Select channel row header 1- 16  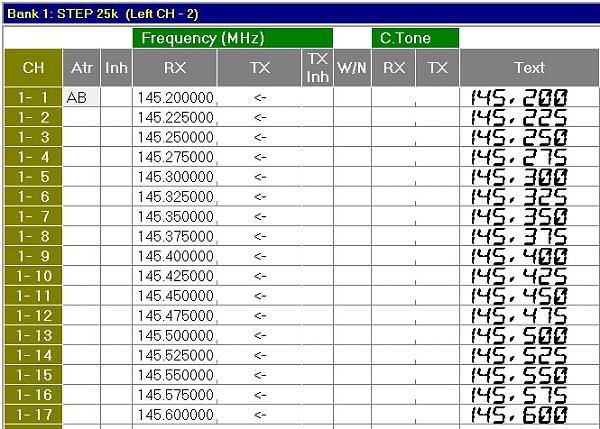[33, 395]
